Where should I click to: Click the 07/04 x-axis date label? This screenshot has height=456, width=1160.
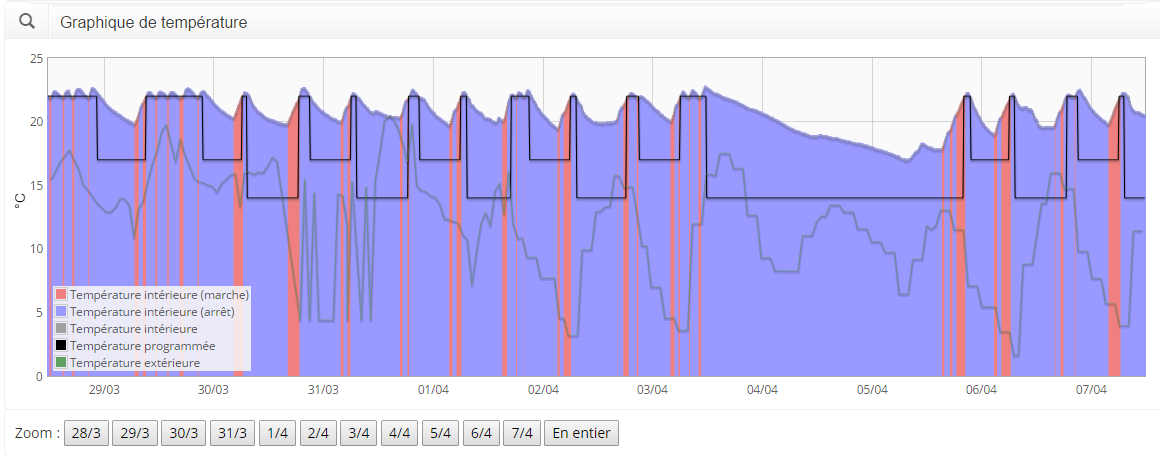coord(1091,389)
